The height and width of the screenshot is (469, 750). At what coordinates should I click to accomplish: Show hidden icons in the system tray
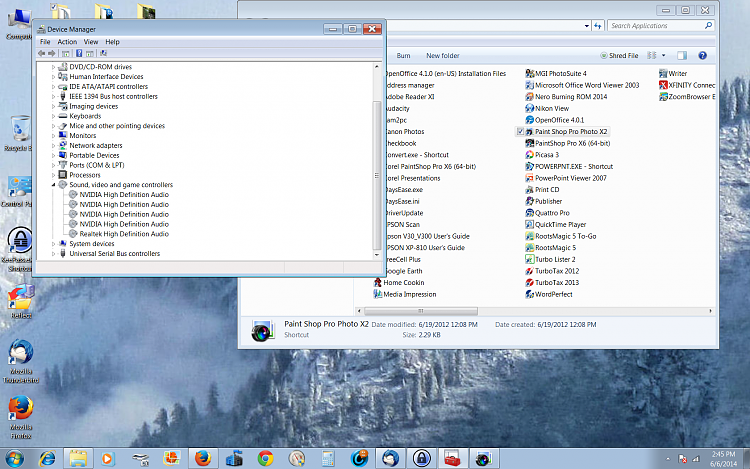point(668,459)
